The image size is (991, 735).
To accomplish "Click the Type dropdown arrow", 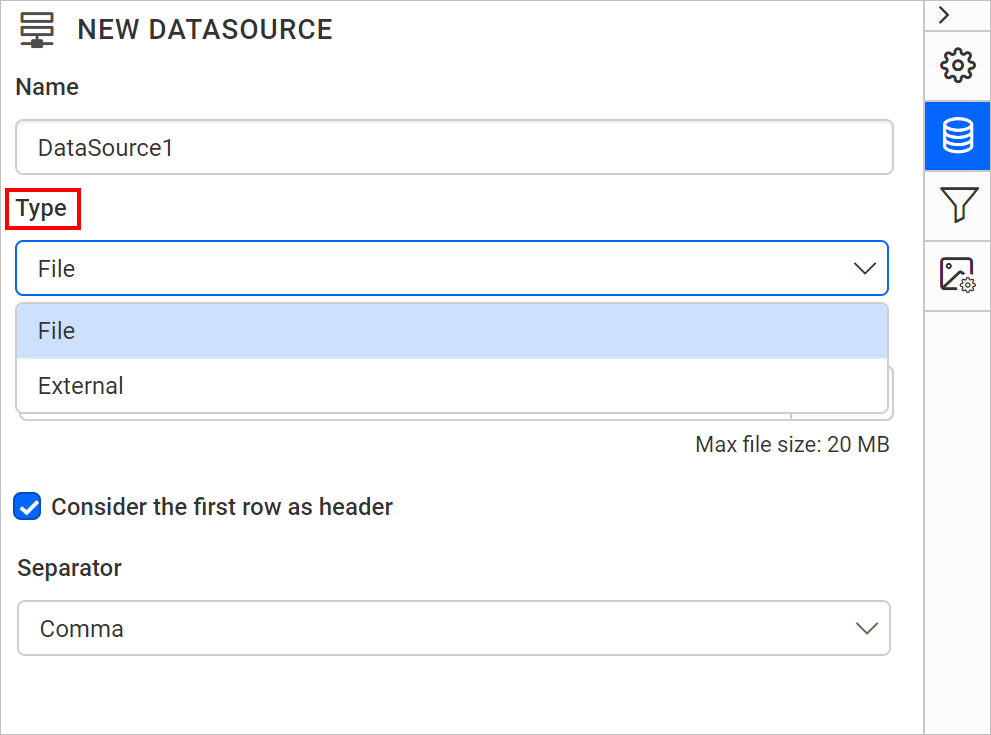I will point(864,268).
